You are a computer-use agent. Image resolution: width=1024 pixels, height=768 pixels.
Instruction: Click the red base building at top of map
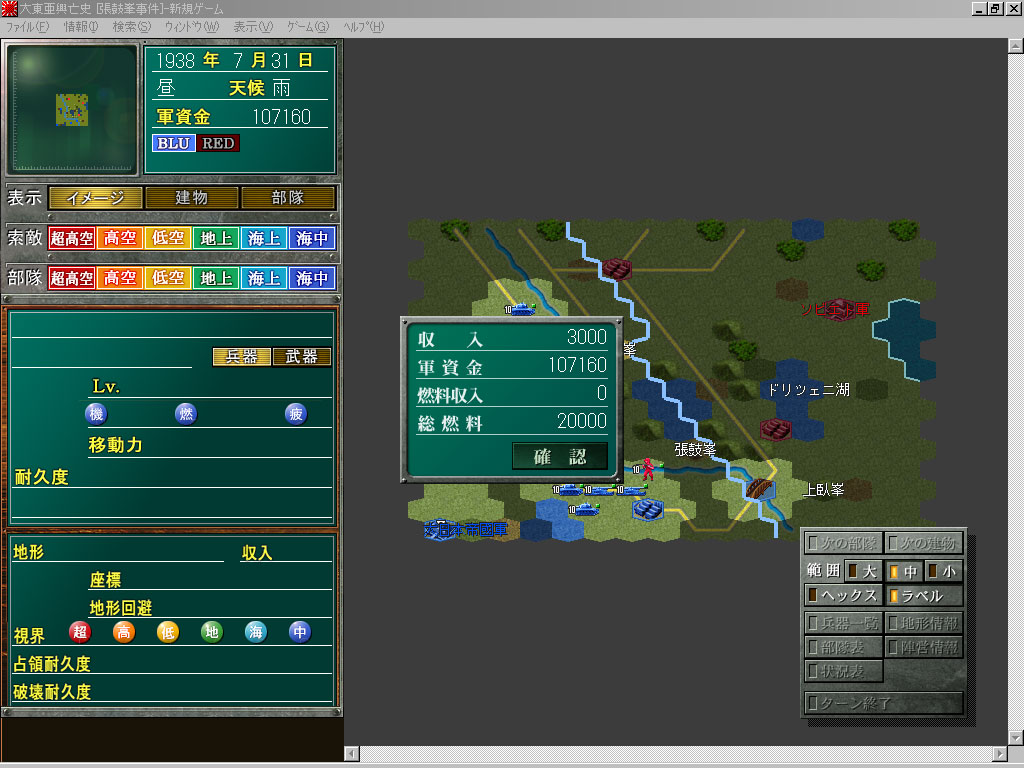point(617,268)
